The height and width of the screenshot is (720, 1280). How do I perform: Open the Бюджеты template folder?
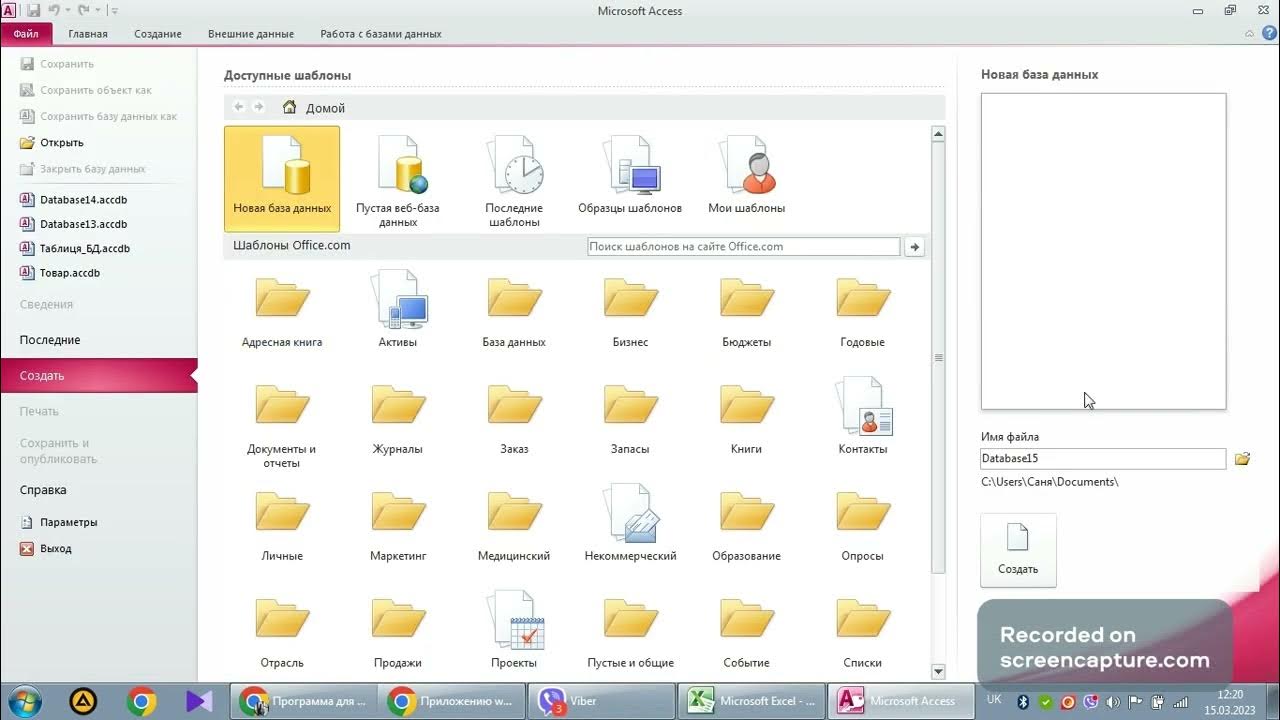point(746,311)
